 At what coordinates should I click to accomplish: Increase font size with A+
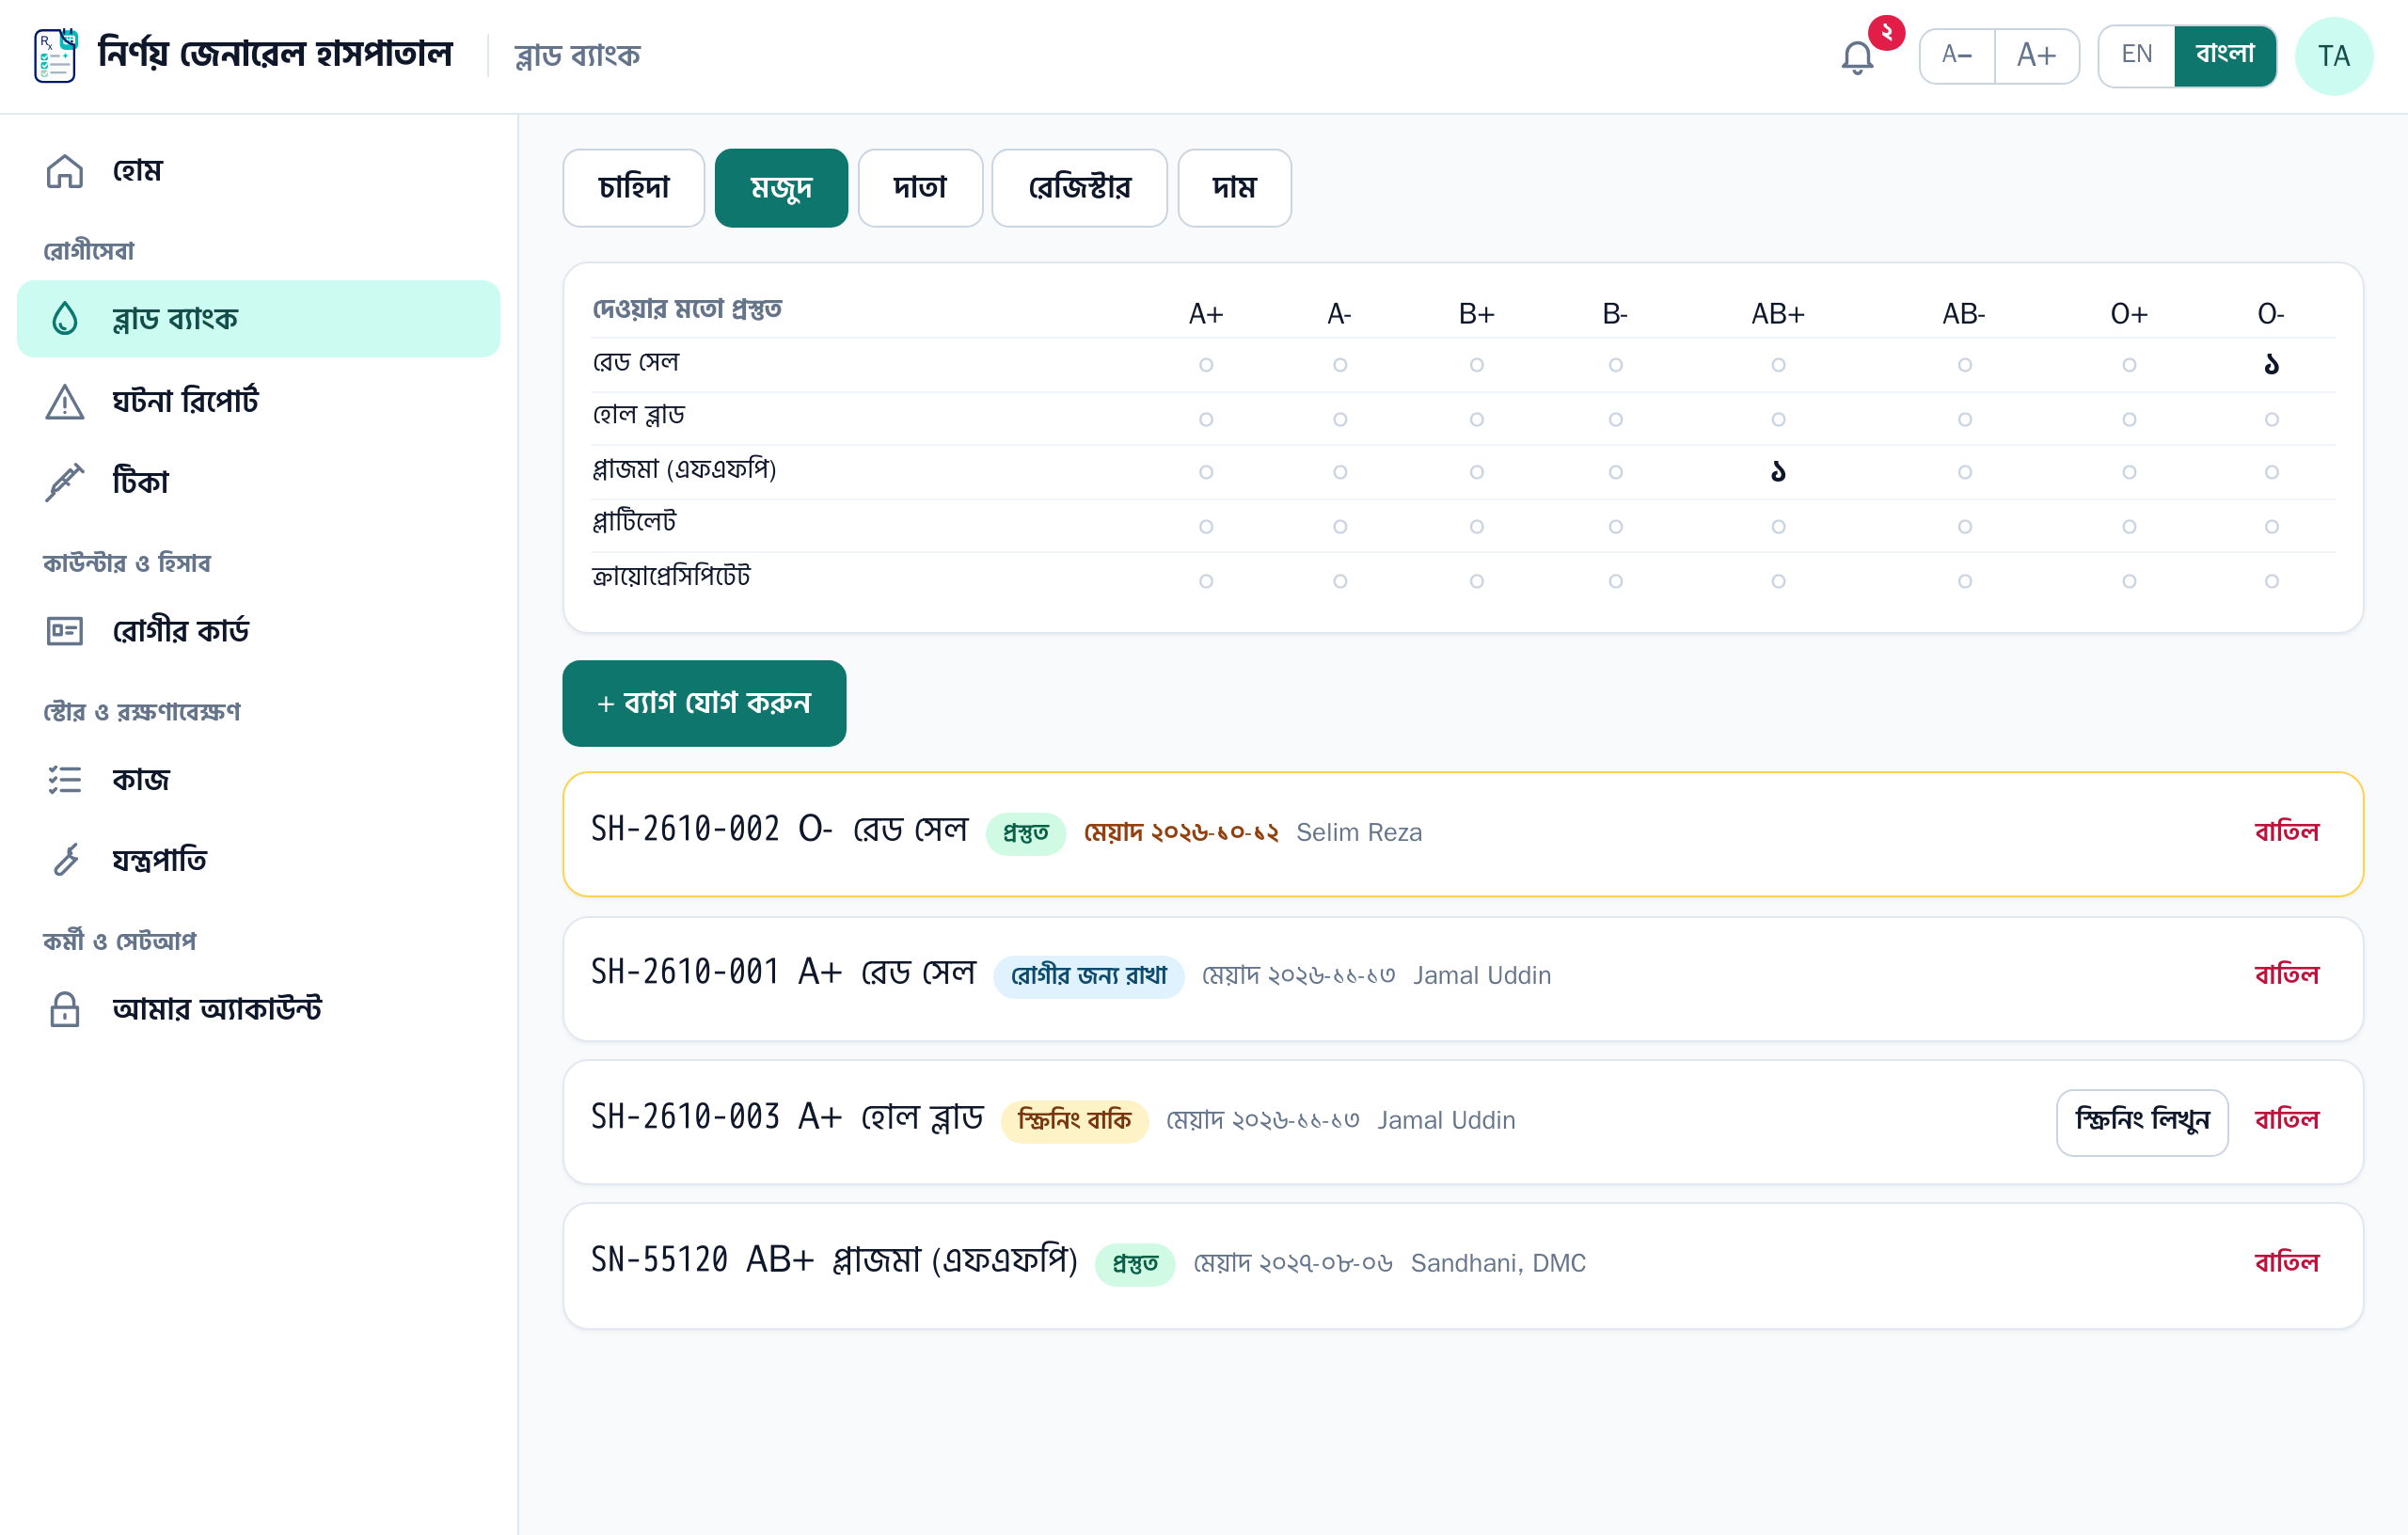click(2036, 56)
